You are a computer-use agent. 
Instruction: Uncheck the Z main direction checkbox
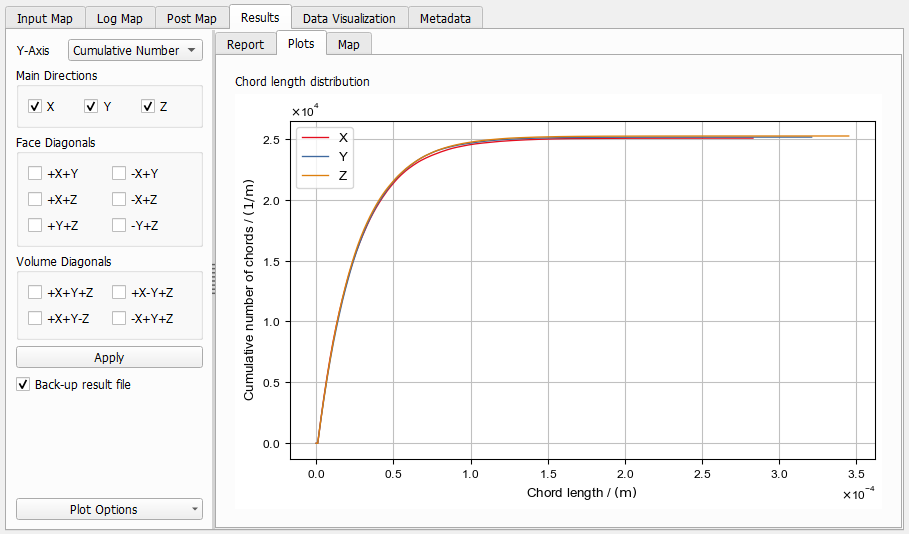(148, 106)
